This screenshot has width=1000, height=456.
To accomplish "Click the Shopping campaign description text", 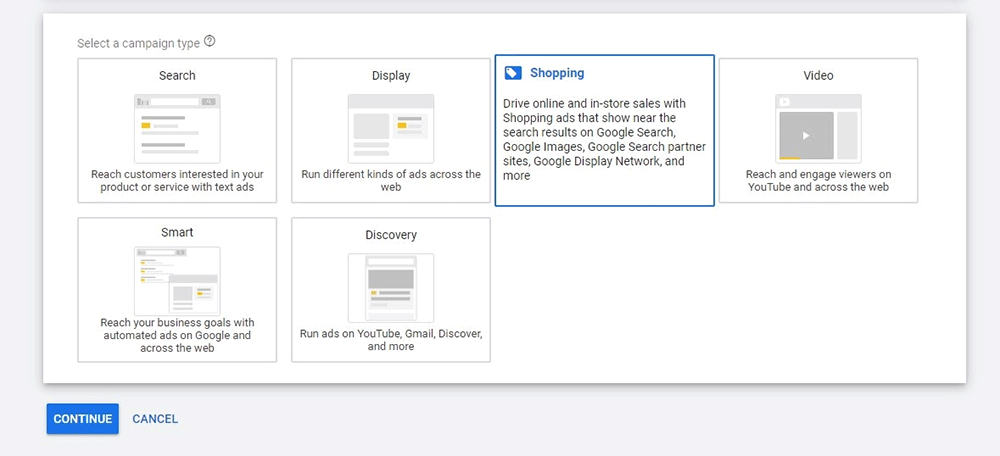I will click(604, 139).
